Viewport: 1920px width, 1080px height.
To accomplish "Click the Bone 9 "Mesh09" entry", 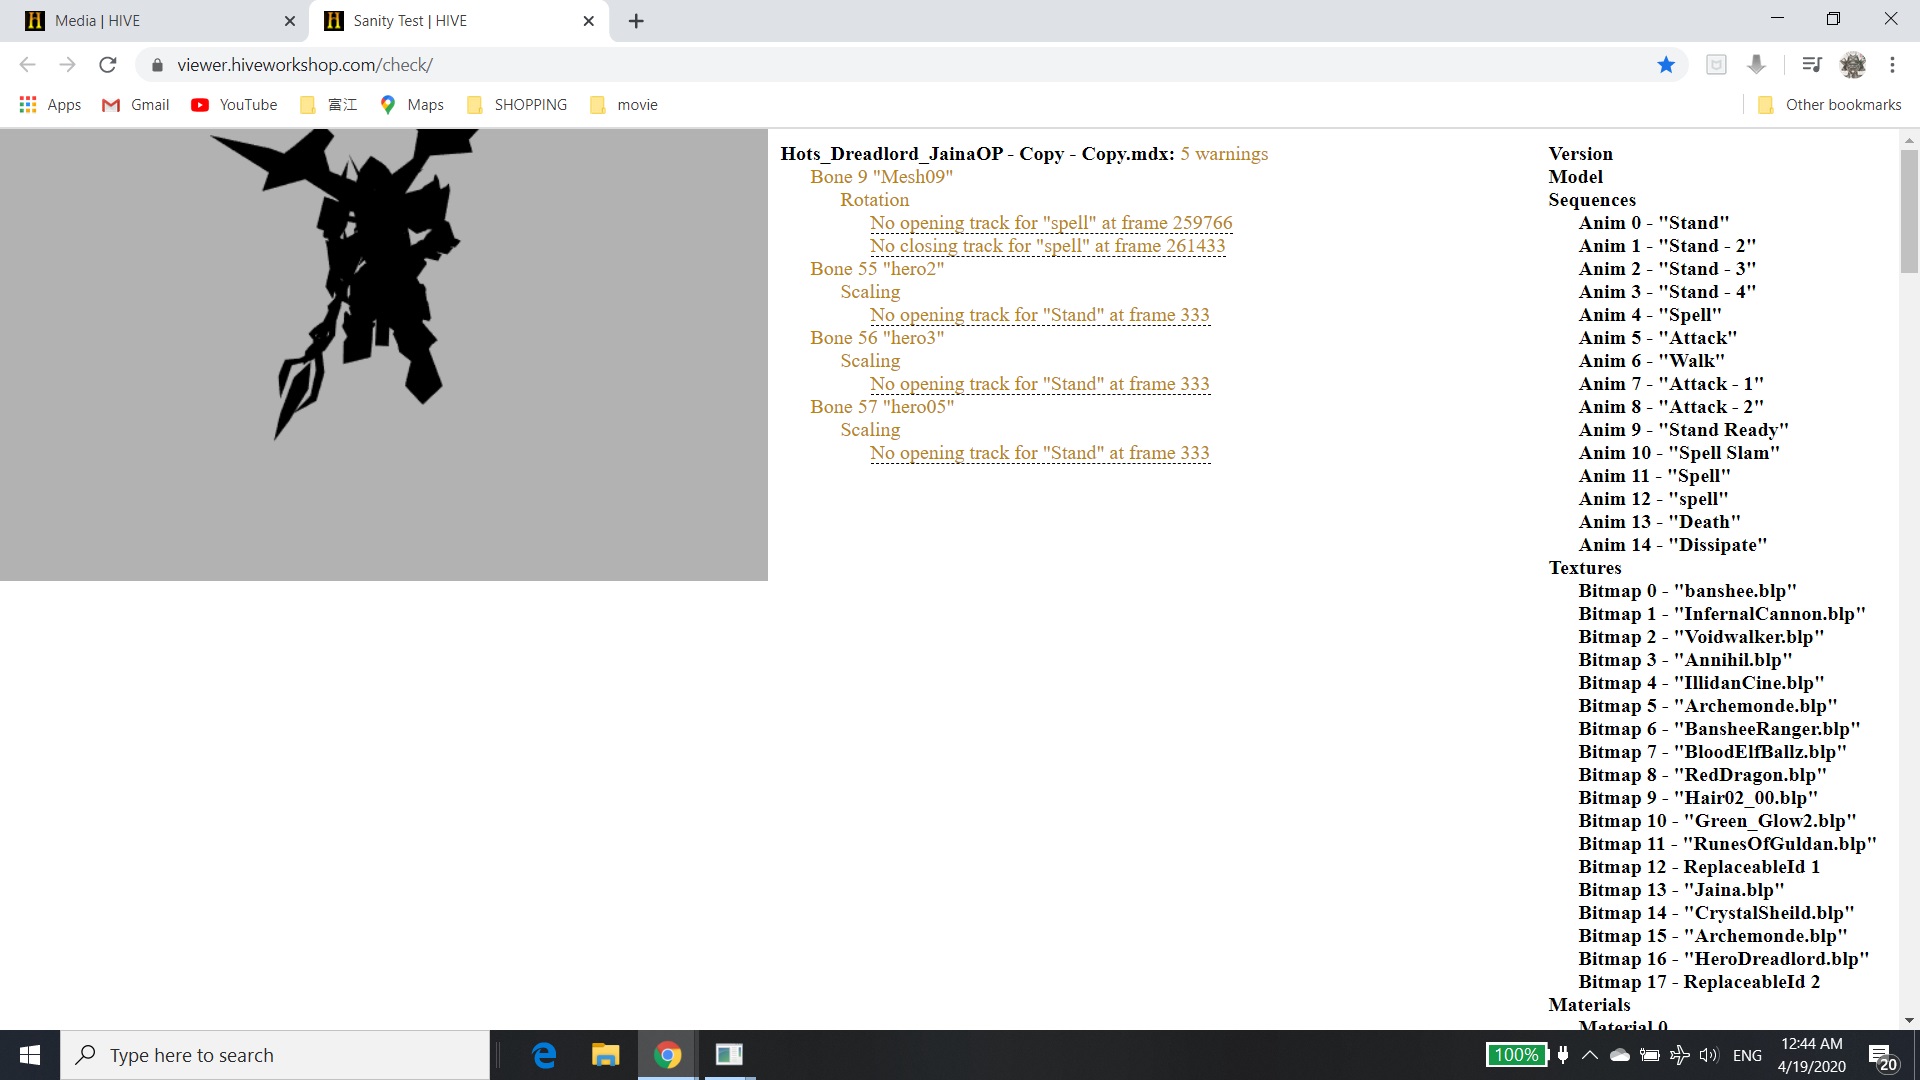I will coord(881,177).
